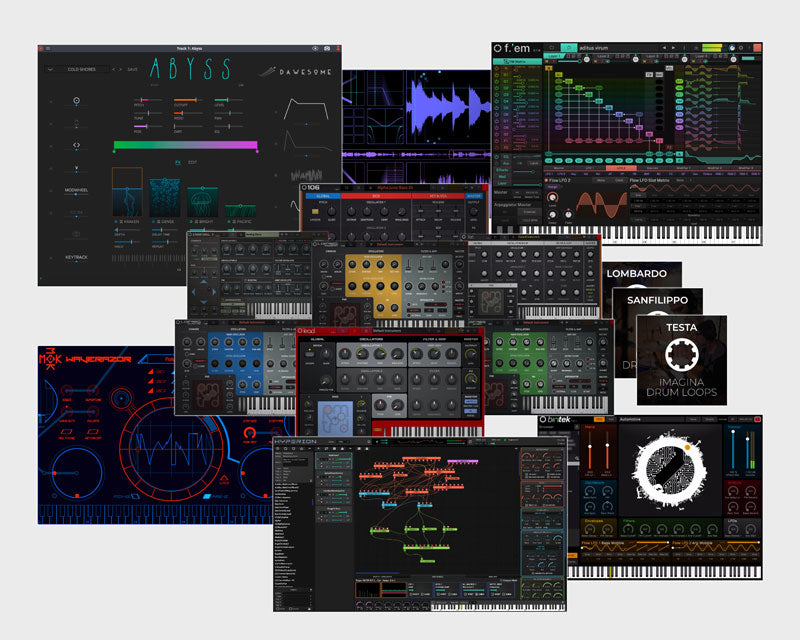This screenshot has width=800, height=640.
Task: Click the top envelope shape display in Abyss
Action: point(306,109)
